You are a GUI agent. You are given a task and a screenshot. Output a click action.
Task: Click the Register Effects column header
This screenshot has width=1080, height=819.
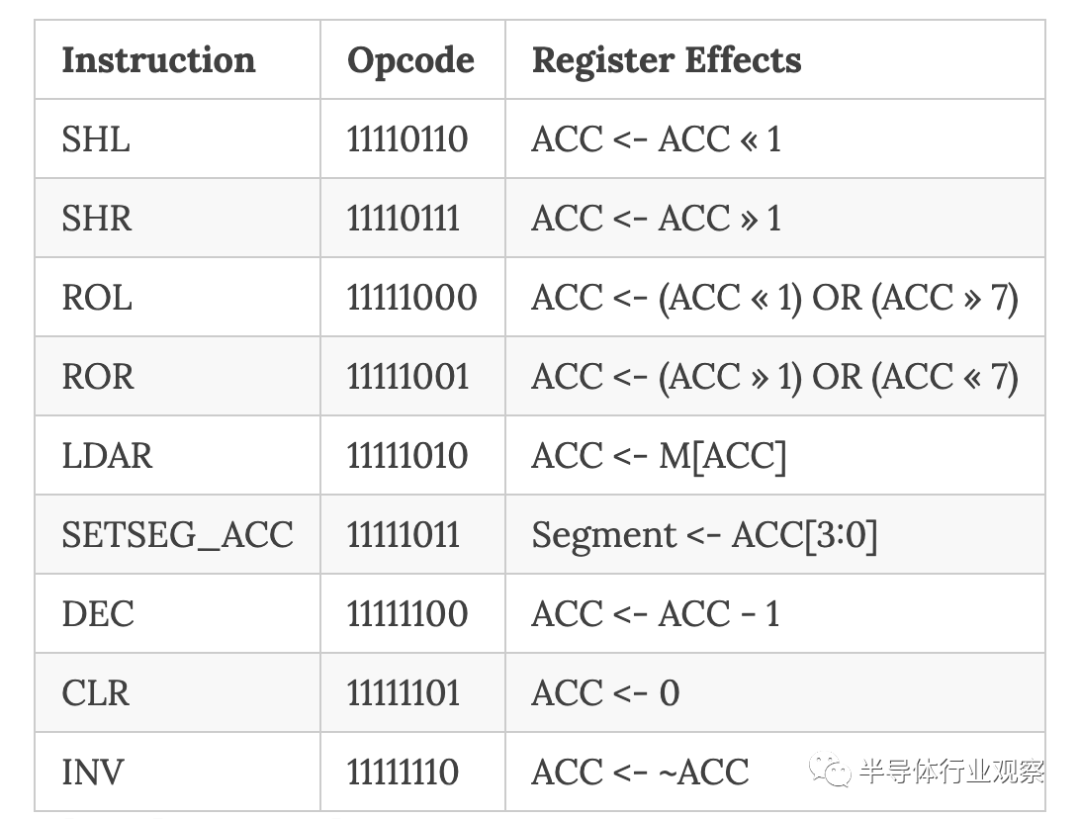pyautogui.click(x=666, y=60)
